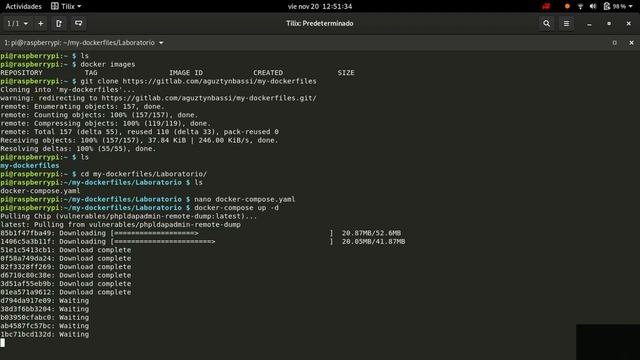Click the '20.05MB/41.87MB' progress value
Viewport: 640px width, 360px height.
coord(373,242)
